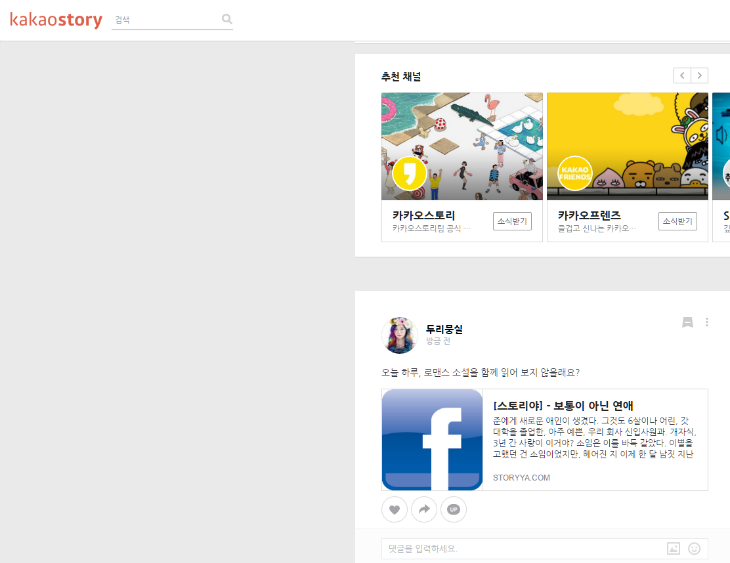Open 두리뭉실 profile picture
Image resolution: width=730 pixels, height=563 pixels.
click(x=399, y=335)
